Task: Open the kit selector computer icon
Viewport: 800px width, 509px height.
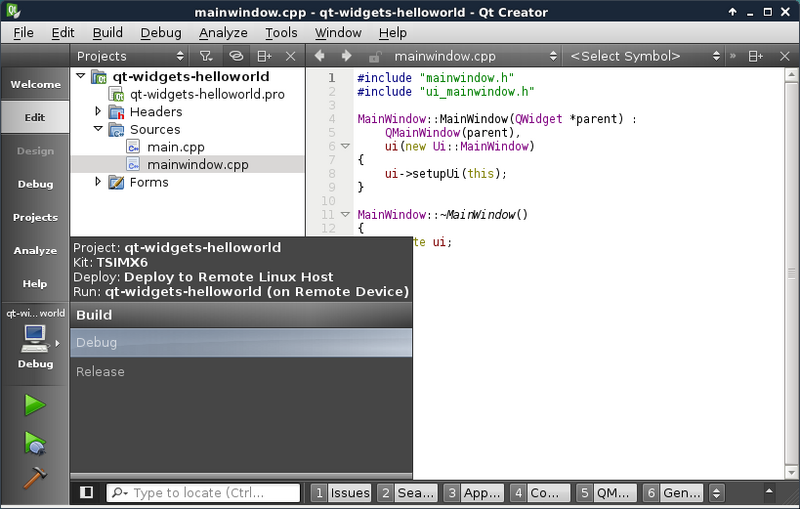Action: point(35,339)
